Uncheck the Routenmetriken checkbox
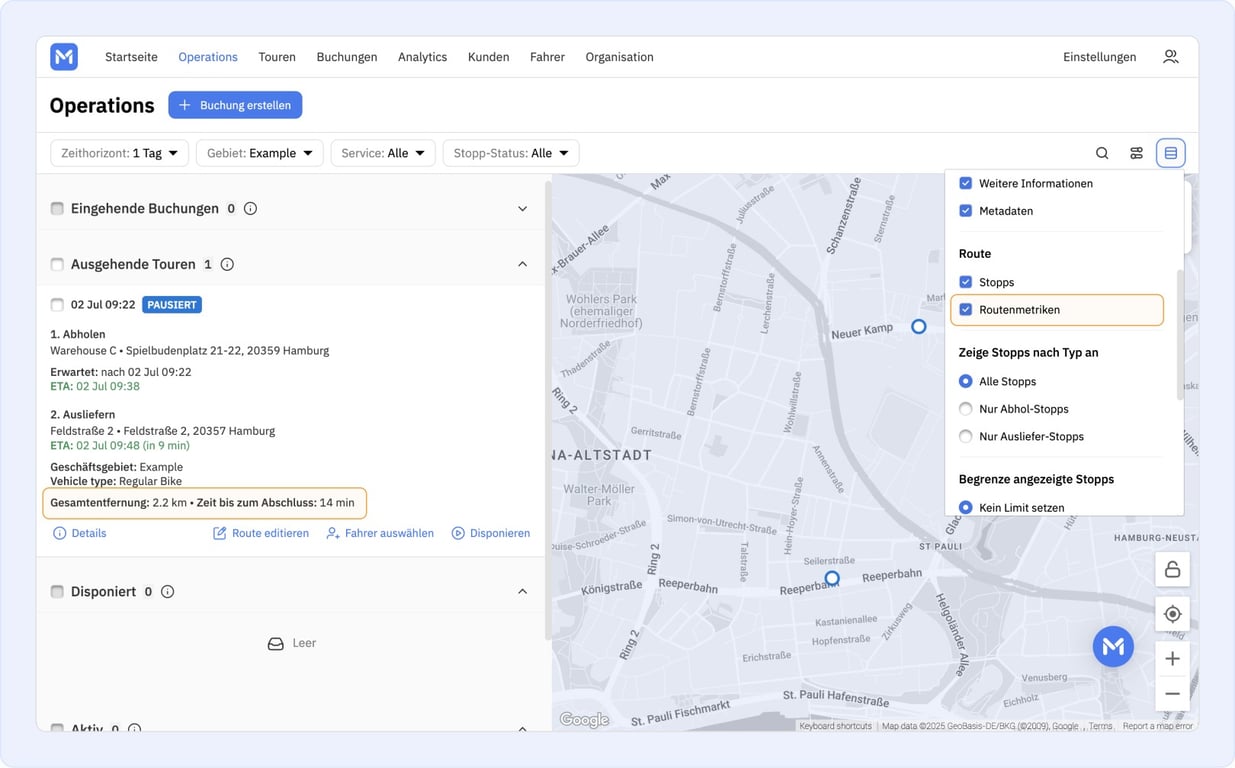The height and width of the screenshot is (768, 1235). coord(965,310)
